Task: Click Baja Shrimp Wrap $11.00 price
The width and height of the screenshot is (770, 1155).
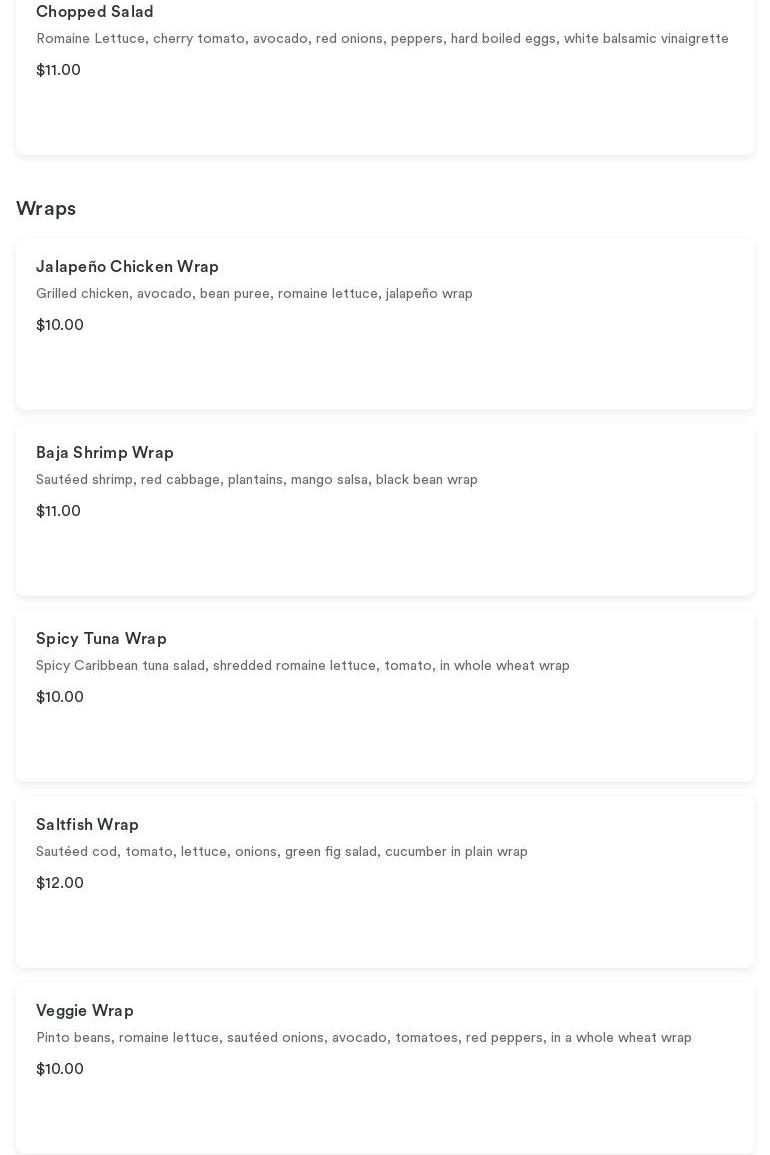Action: (x=58, y=511)
